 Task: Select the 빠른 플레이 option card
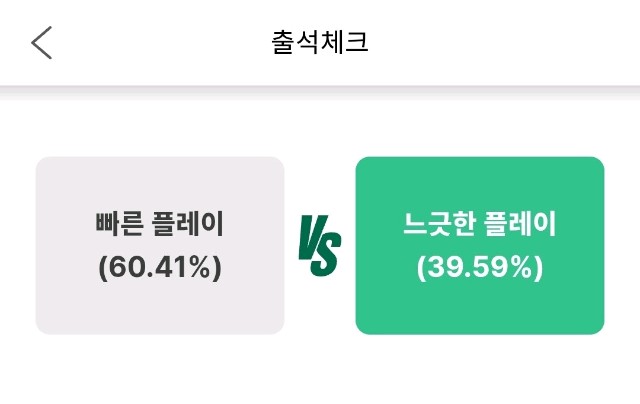pyautogui.click(x=160, y=245)
